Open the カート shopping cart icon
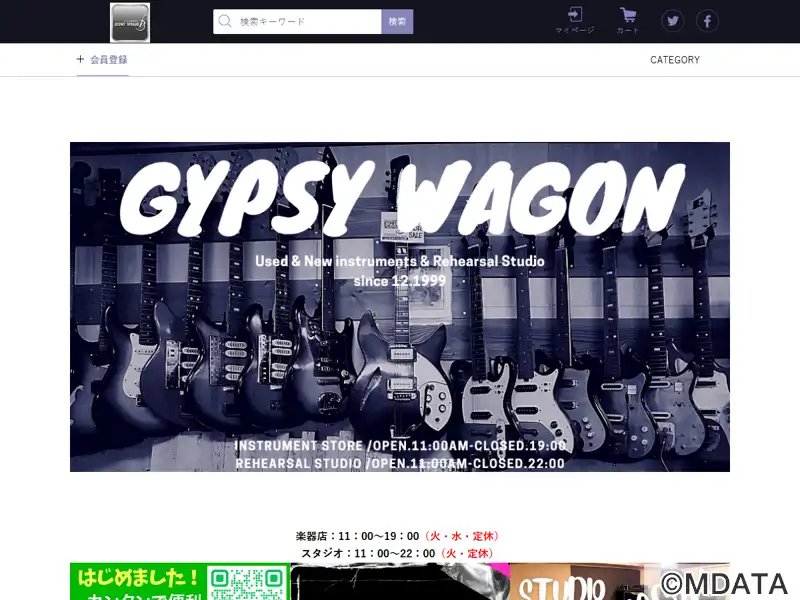Viewport: 800px width, 600px height. click(628, 20)
